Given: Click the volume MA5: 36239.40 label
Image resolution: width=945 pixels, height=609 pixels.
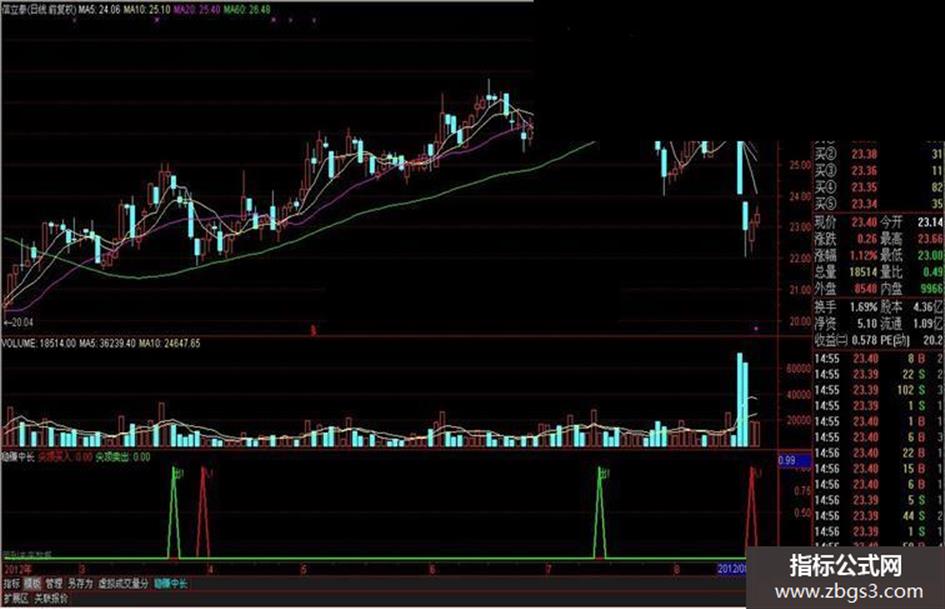Looking at the screenshot, I should pos(107,343).
